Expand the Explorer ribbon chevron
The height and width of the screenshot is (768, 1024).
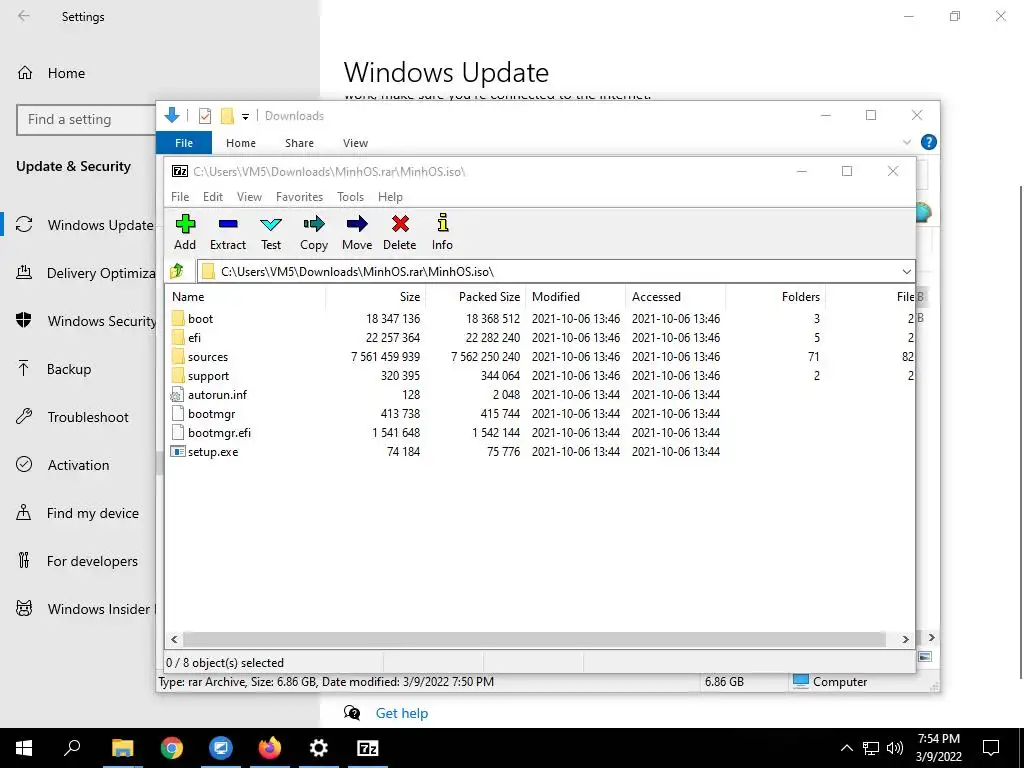[906, 142]
